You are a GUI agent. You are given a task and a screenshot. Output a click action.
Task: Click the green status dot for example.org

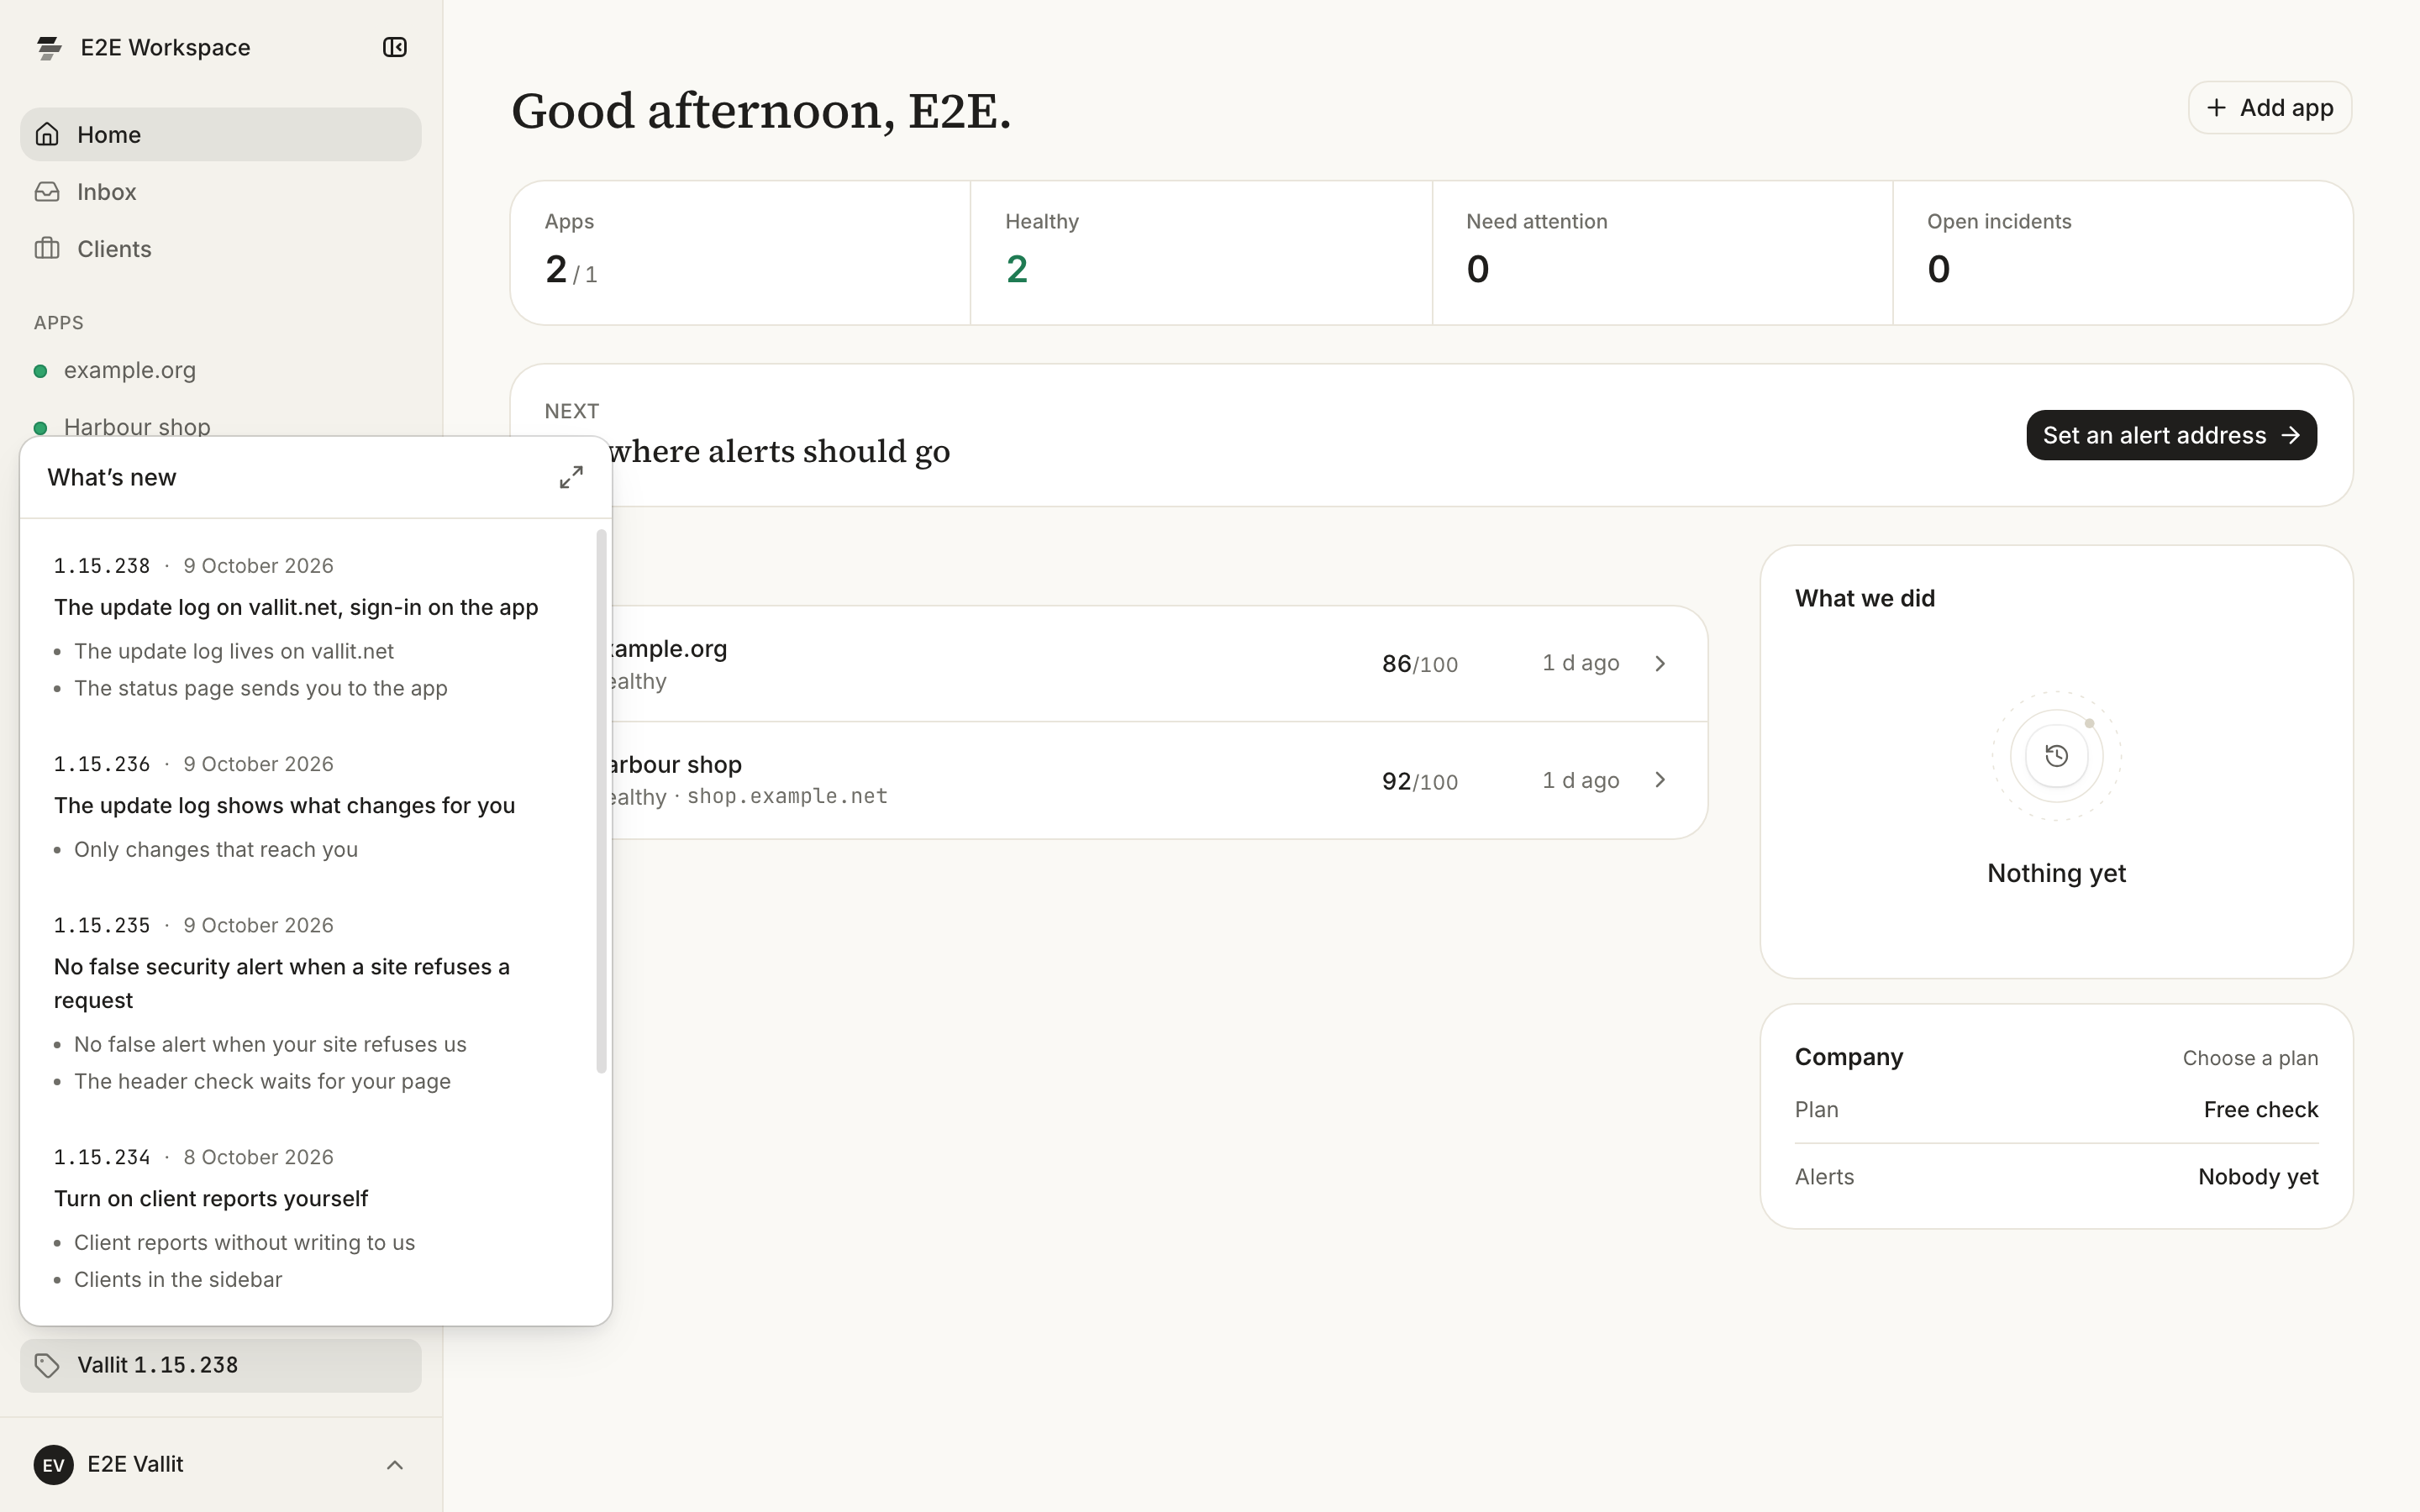tap(41, 371)
